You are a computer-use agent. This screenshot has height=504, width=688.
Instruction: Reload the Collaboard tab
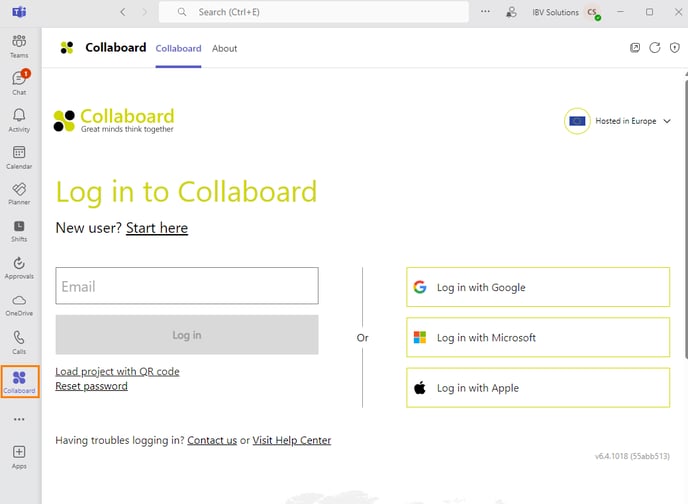655,48
